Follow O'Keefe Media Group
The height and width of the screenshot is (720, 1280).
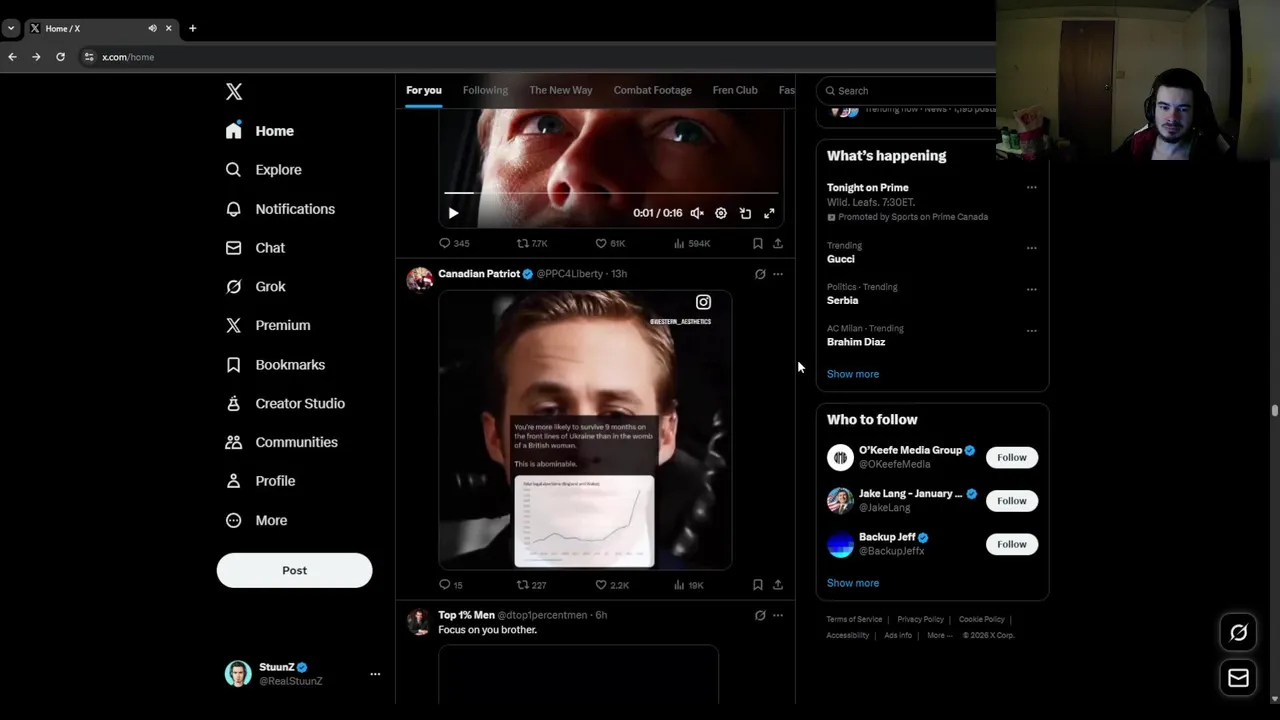click(1011, 458)
